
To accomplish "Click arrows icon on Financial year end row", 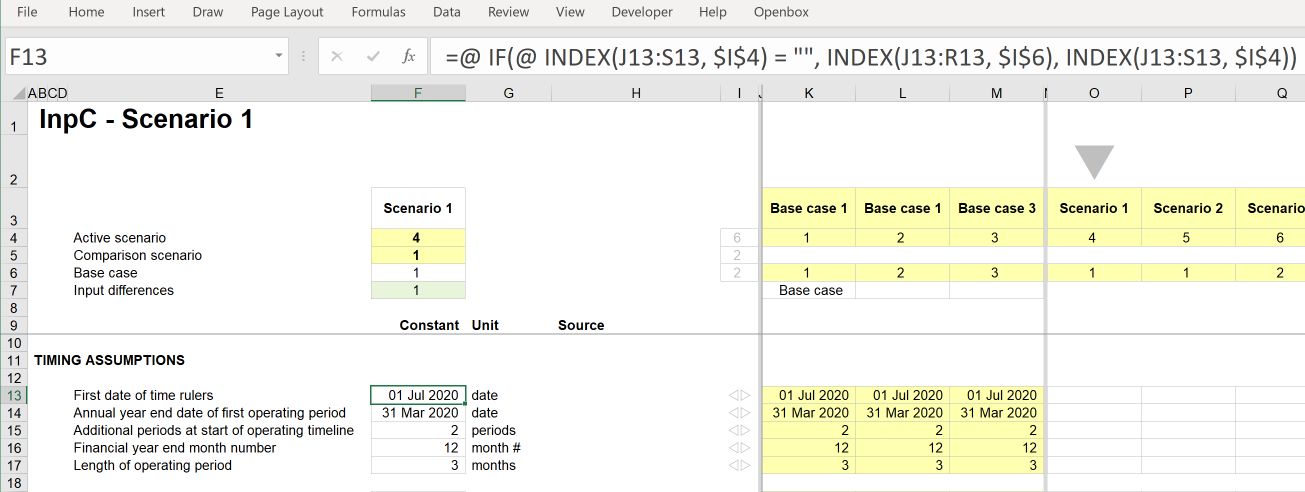I will (739, 448).
